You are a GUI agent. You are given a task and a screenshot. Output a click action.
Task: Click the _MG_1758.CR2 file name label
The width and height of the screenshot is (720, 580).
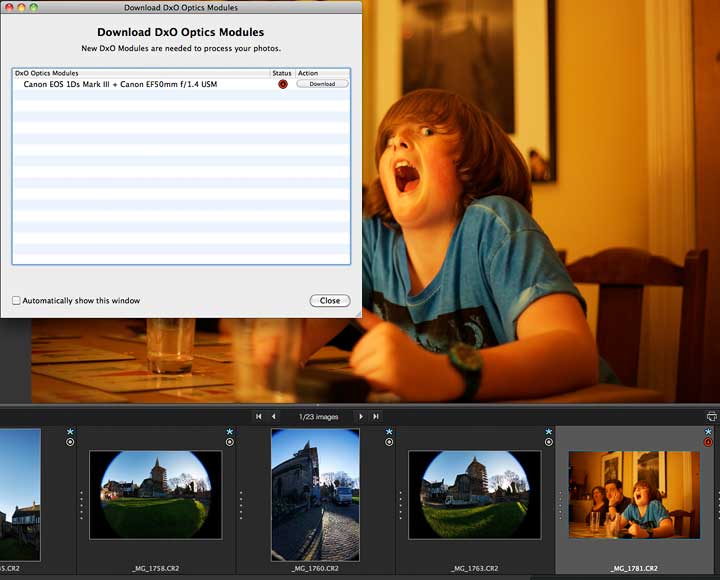point(156,569)
